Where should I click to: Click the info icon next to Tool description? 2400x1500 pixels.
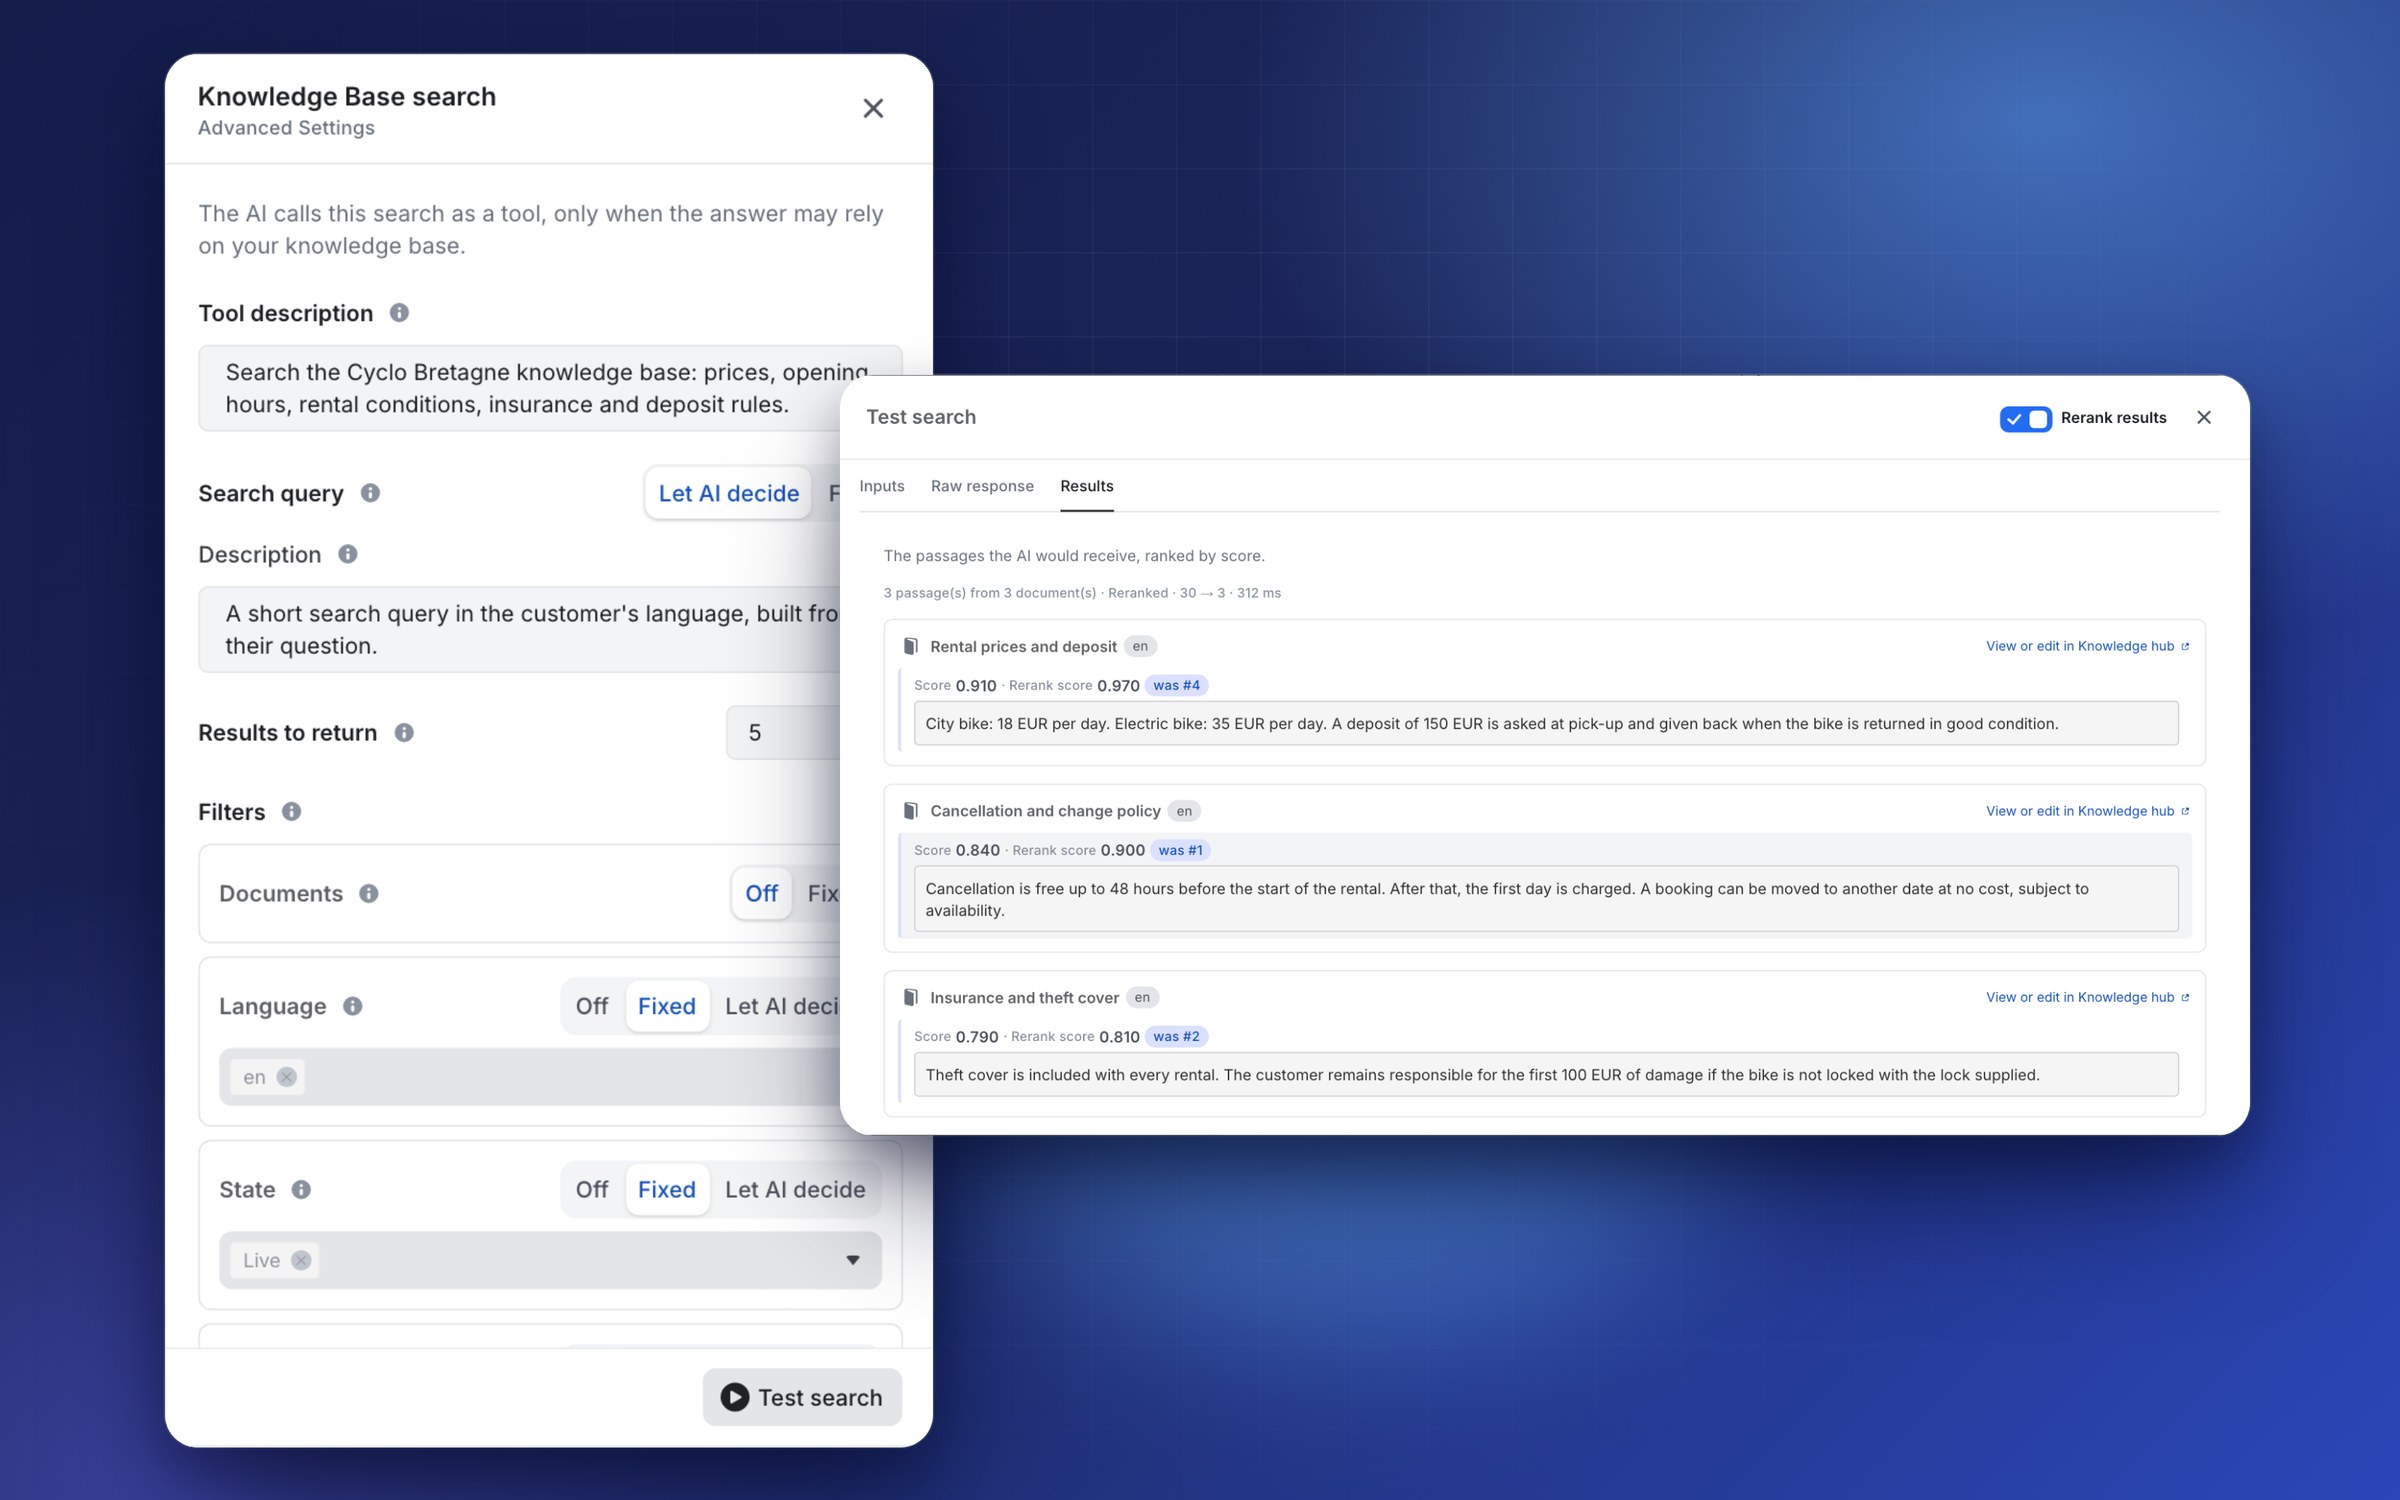[399, 313]
